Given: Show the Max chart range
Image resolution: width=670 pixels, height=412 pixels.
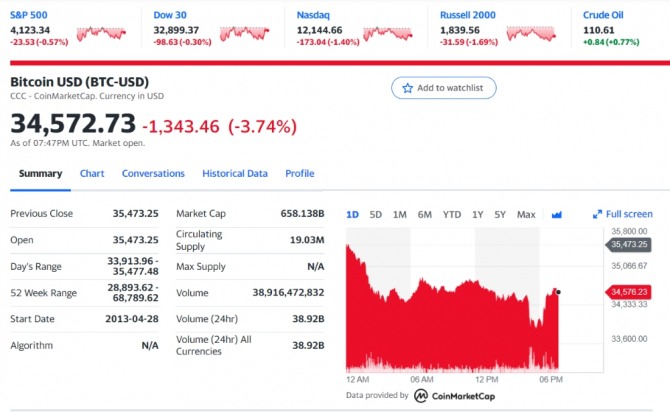Looking at the screenshot, I should [x=526, y=214].
